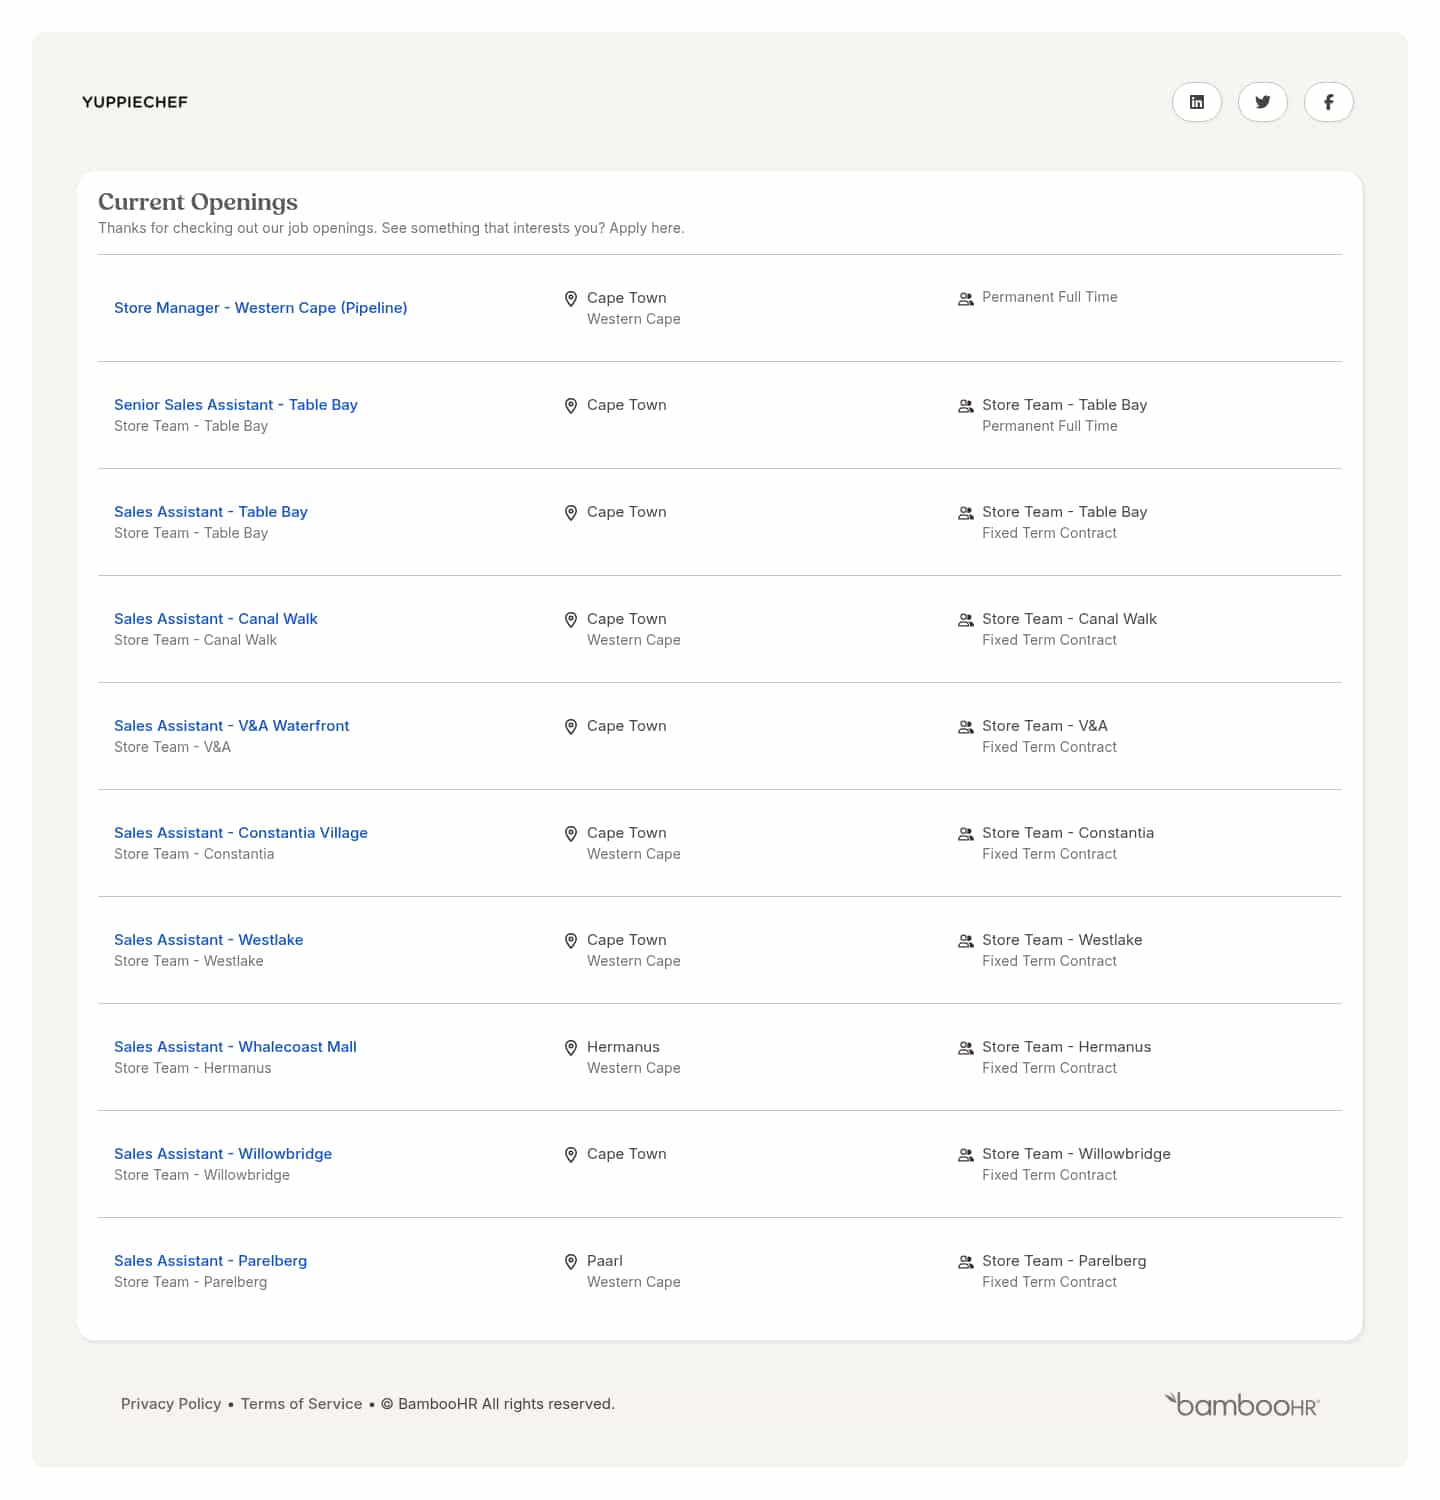Image resolution: width=1440 pixels, height=1500 pixels.
Task: Click 'Store Team - Westlake' department text on right
Action: [1062, 940]
